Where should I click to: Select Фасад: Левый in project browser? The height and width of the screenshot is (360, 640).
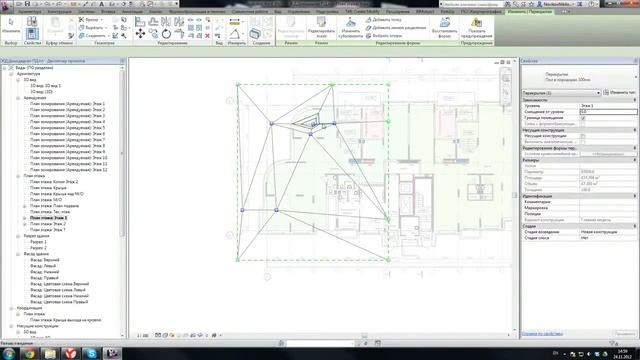pos(43,266)
